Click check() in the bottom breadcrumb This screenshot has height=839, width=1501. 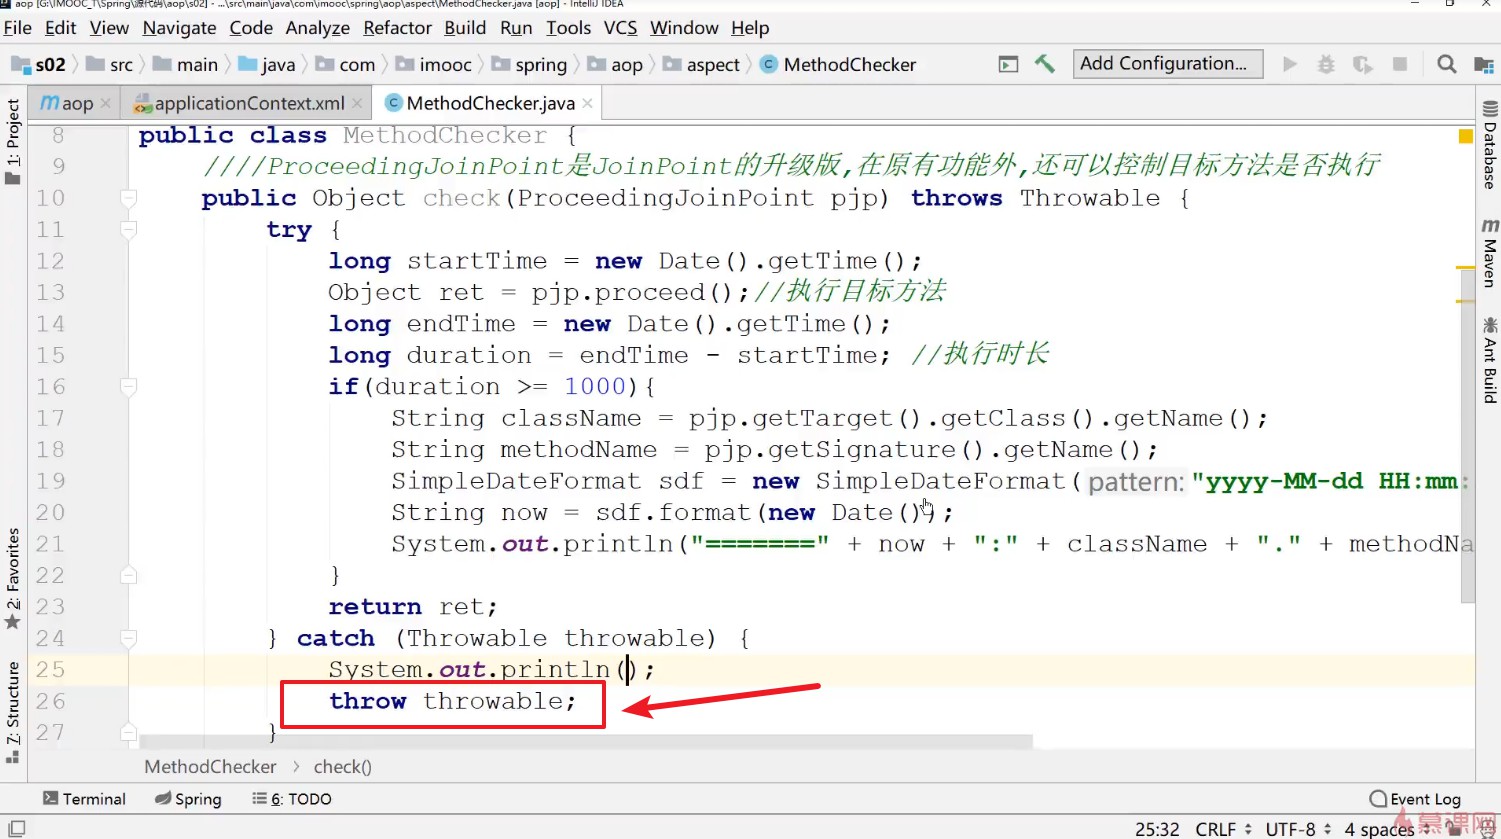[x=342, y=767]
